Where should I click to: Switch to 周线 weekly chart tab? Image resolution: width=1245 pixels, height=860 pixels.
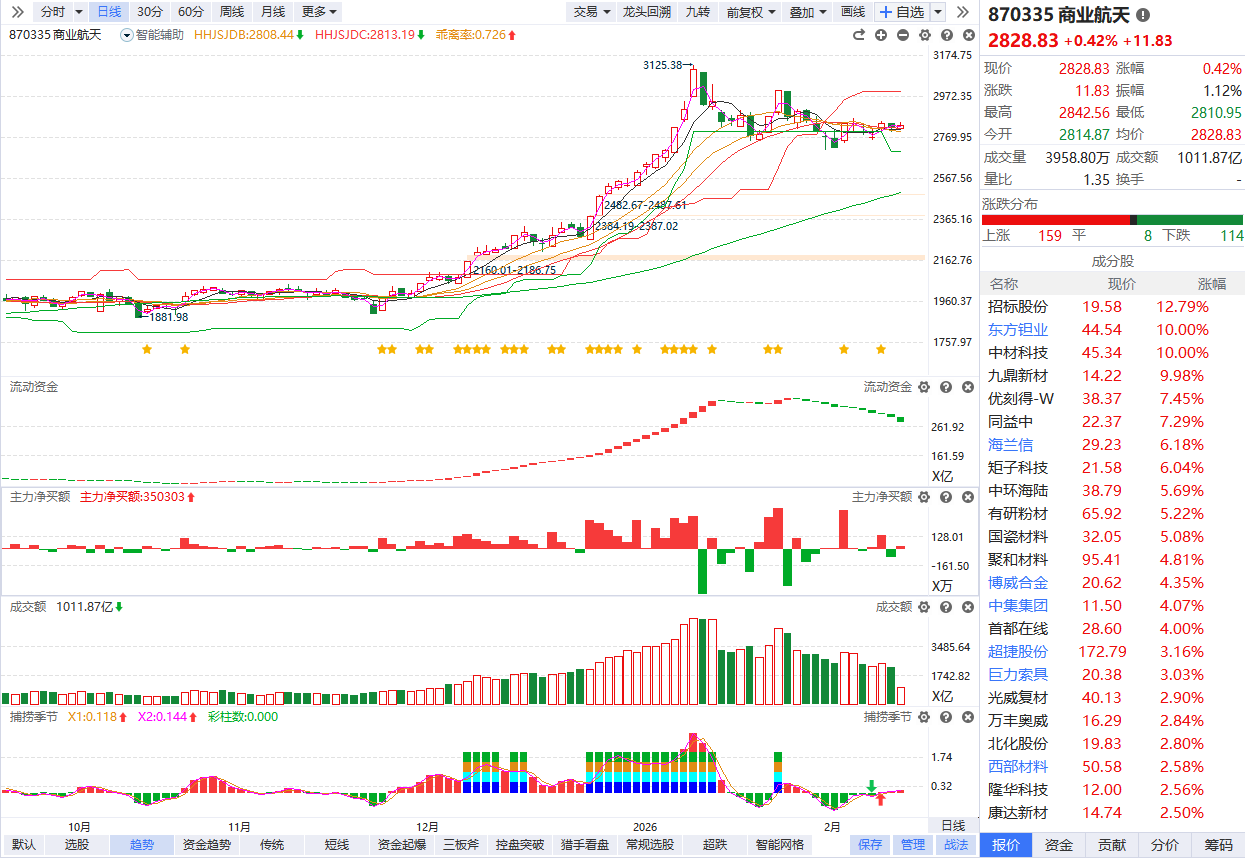[231, 12]
